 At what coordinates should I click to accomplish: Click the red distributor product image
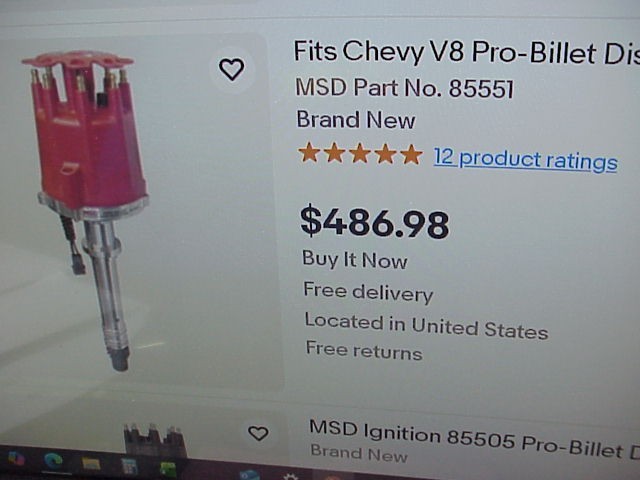85,210
